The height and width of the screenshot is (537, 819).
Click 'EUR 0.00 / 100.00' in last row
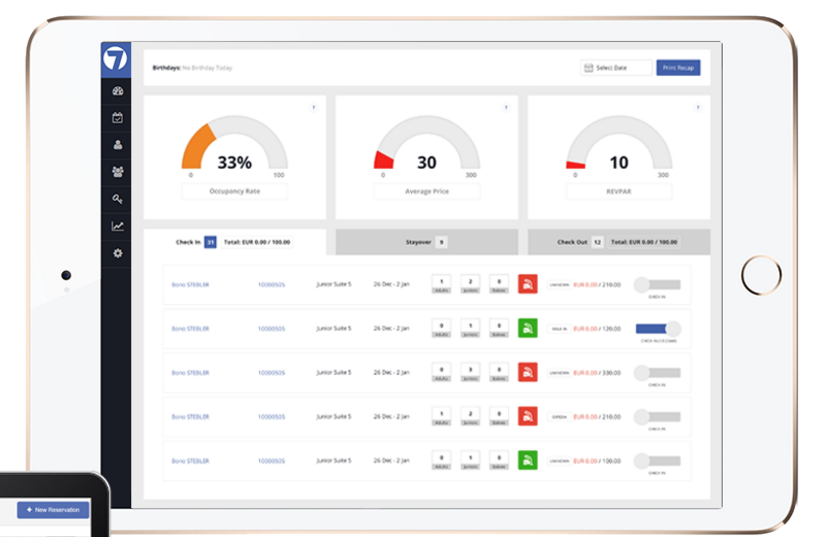pyautogui.click(x=597, y=461)
